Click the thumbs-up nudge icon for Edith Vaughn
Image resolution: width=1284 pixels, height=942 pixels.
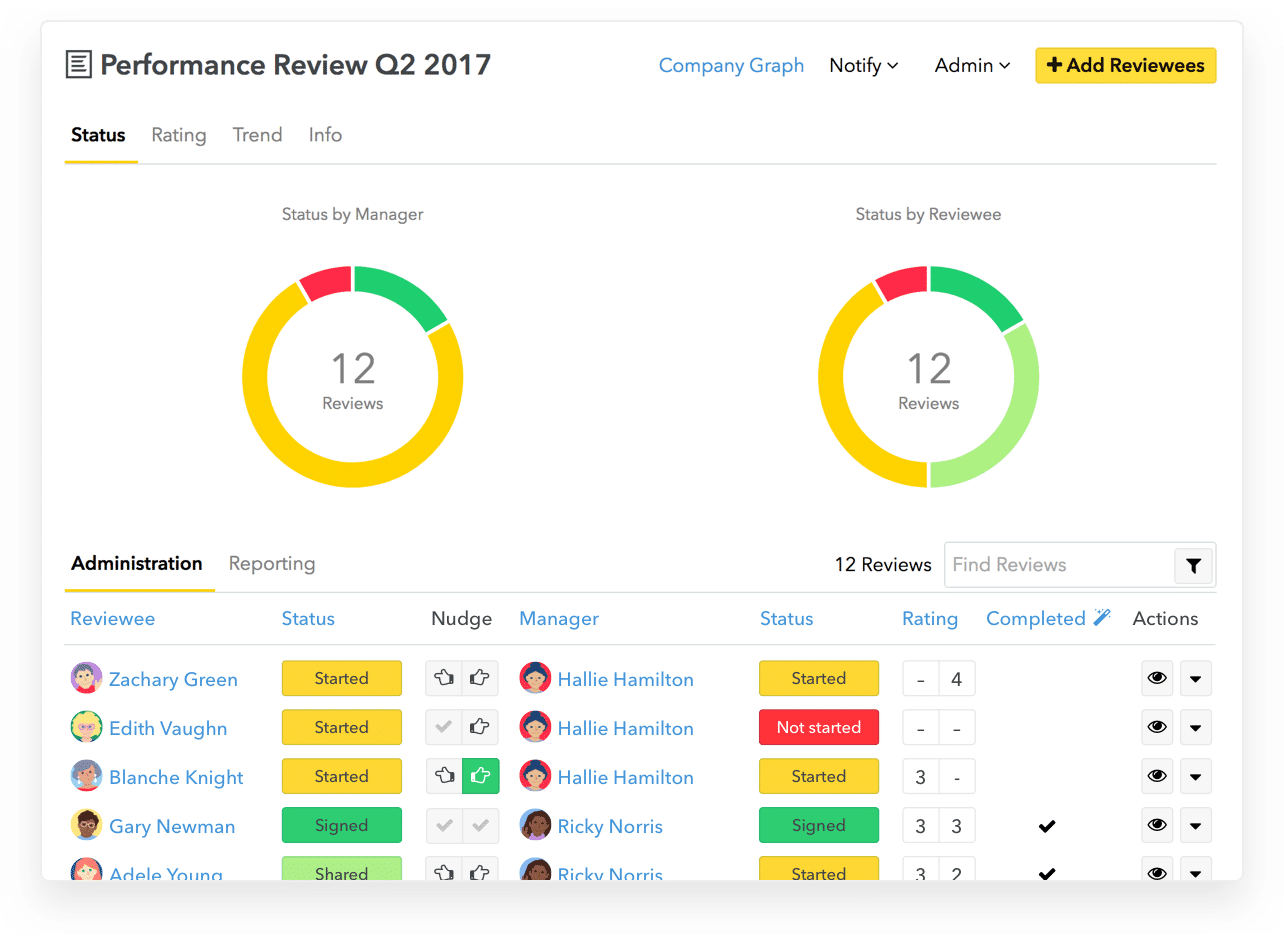(x=478, y=727)
